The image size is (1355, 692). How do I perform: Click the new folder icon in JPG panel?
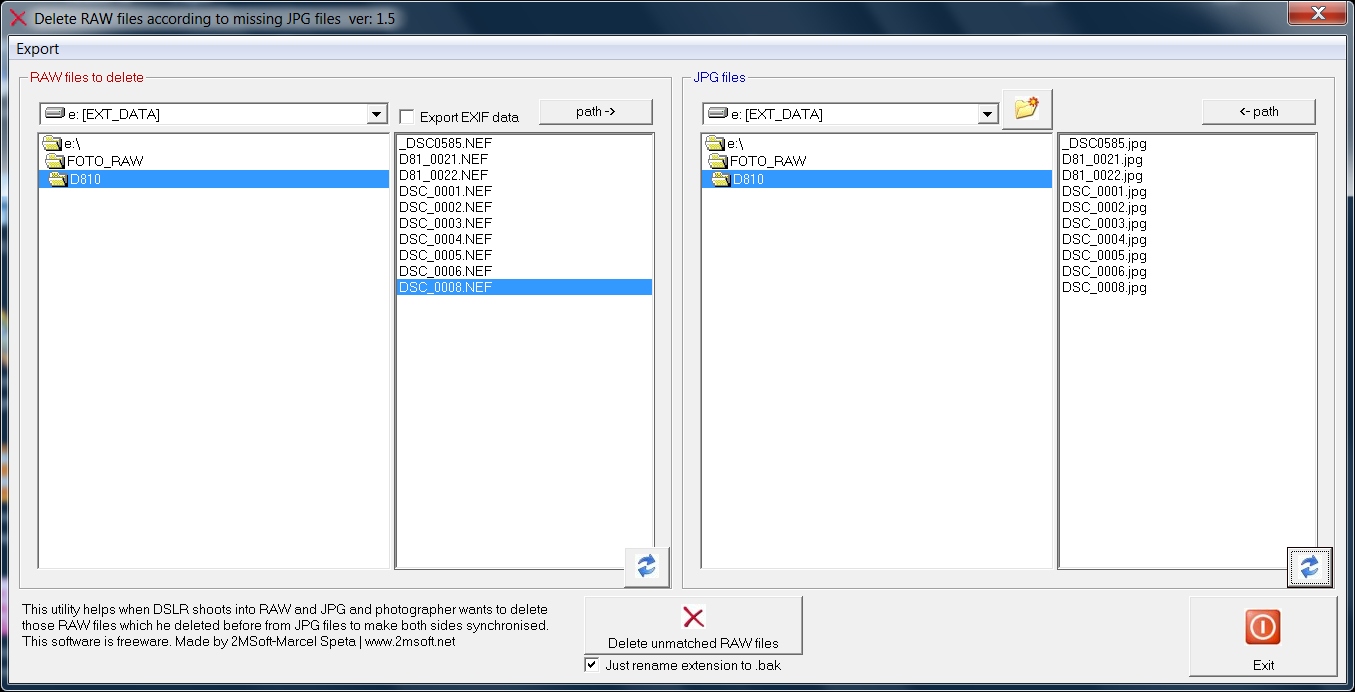pos(1027,109)
